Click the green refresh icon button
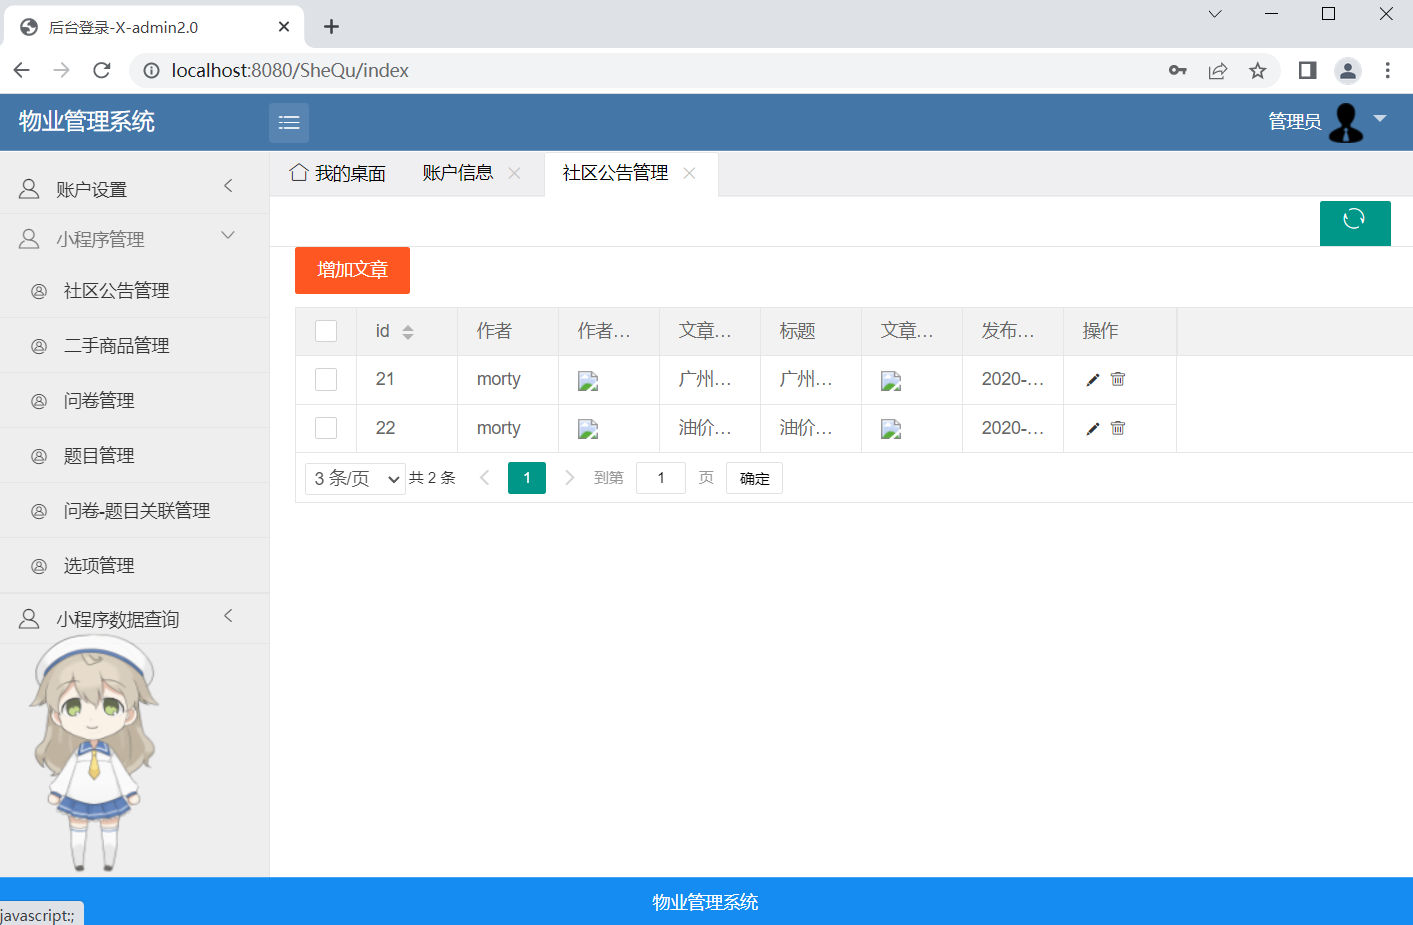This screenshot has height=925, width=1413. [1354, 222]
